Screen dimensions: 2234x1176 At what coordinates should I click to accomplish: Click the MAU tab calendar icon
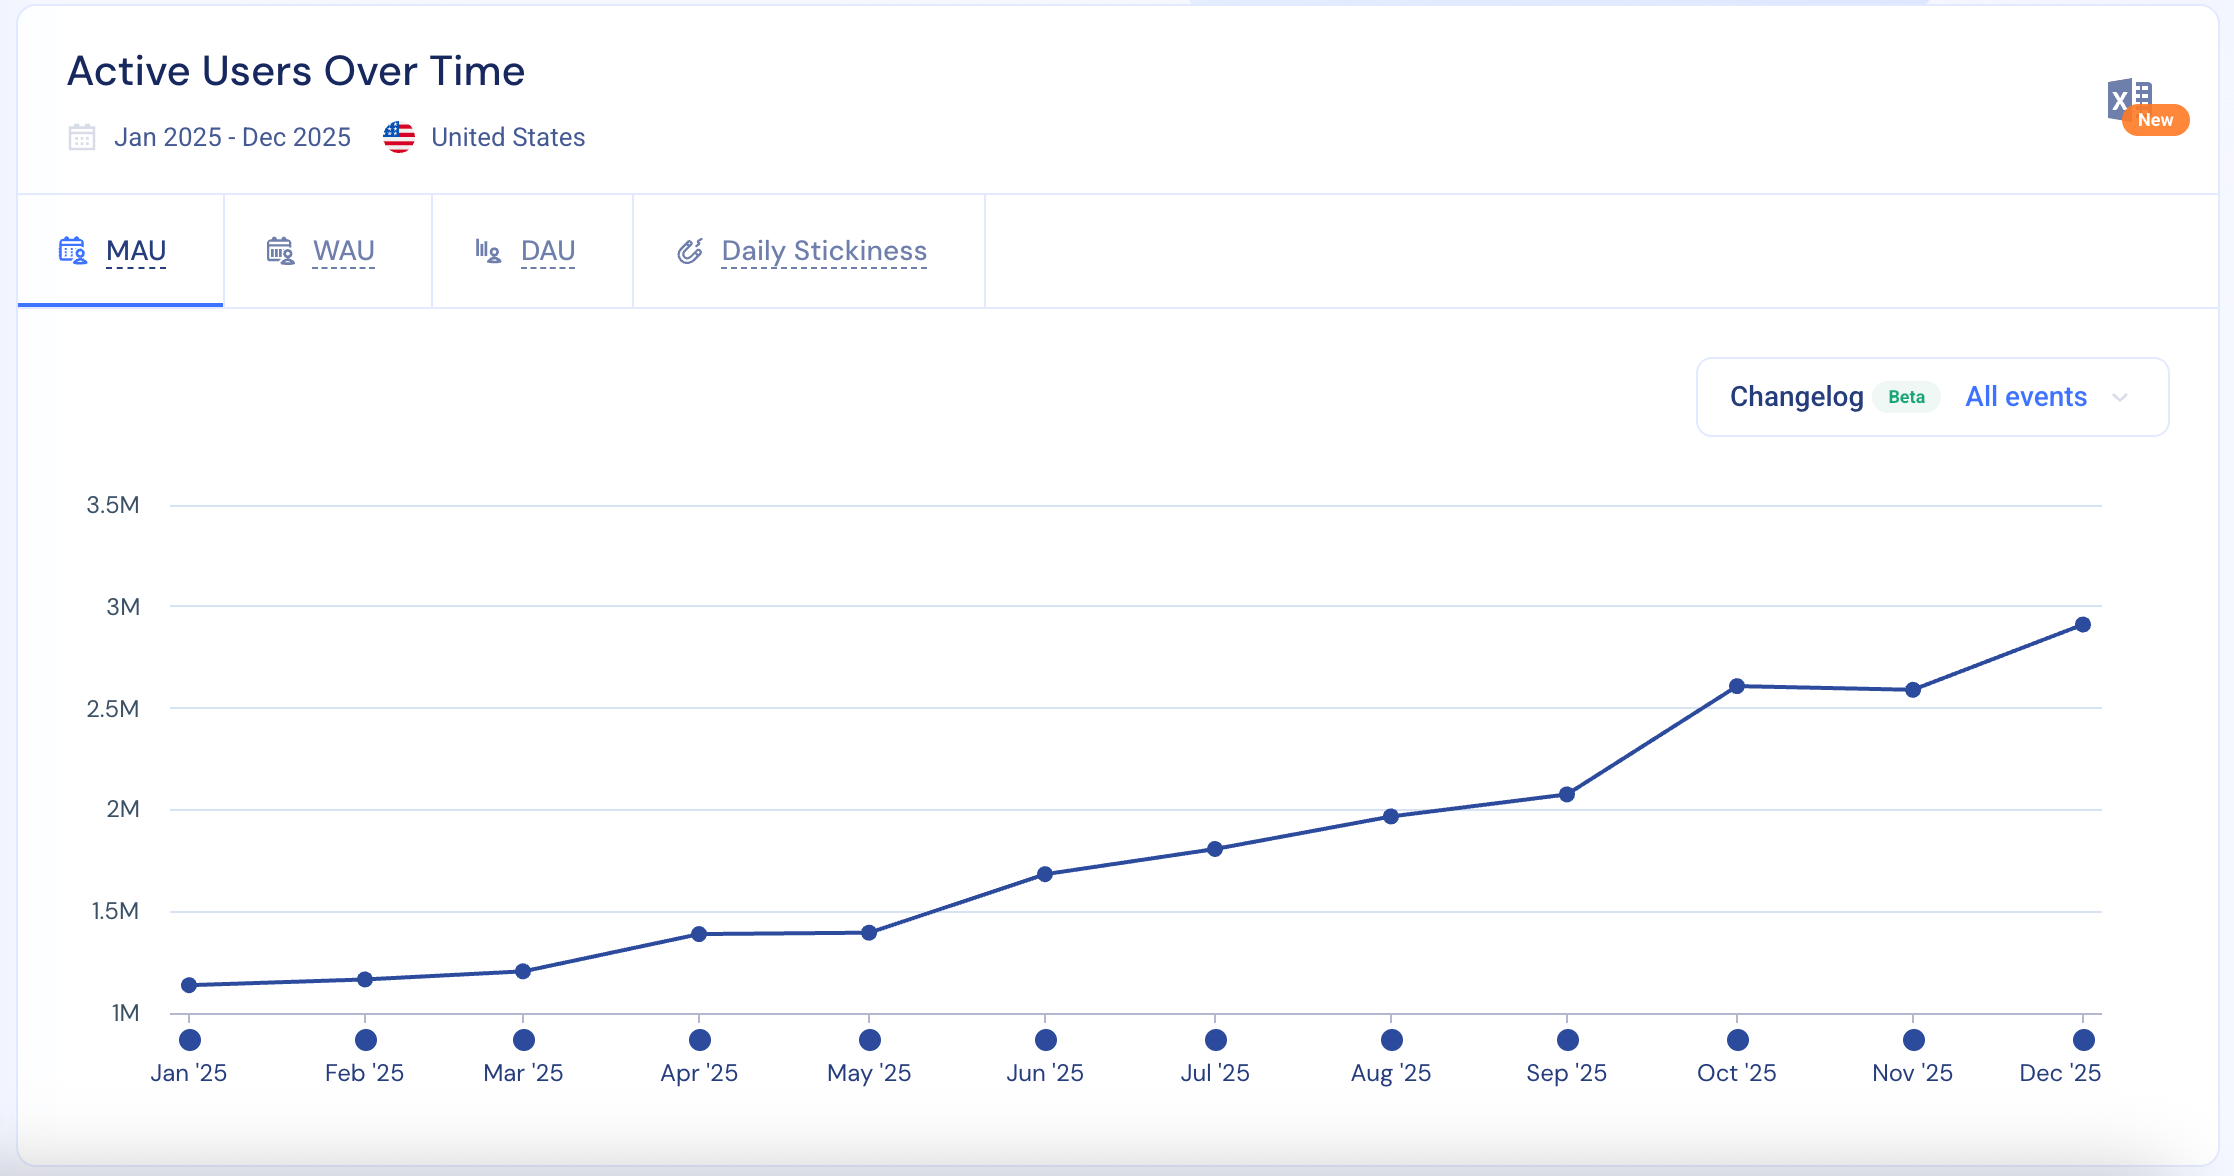[73, 251]
